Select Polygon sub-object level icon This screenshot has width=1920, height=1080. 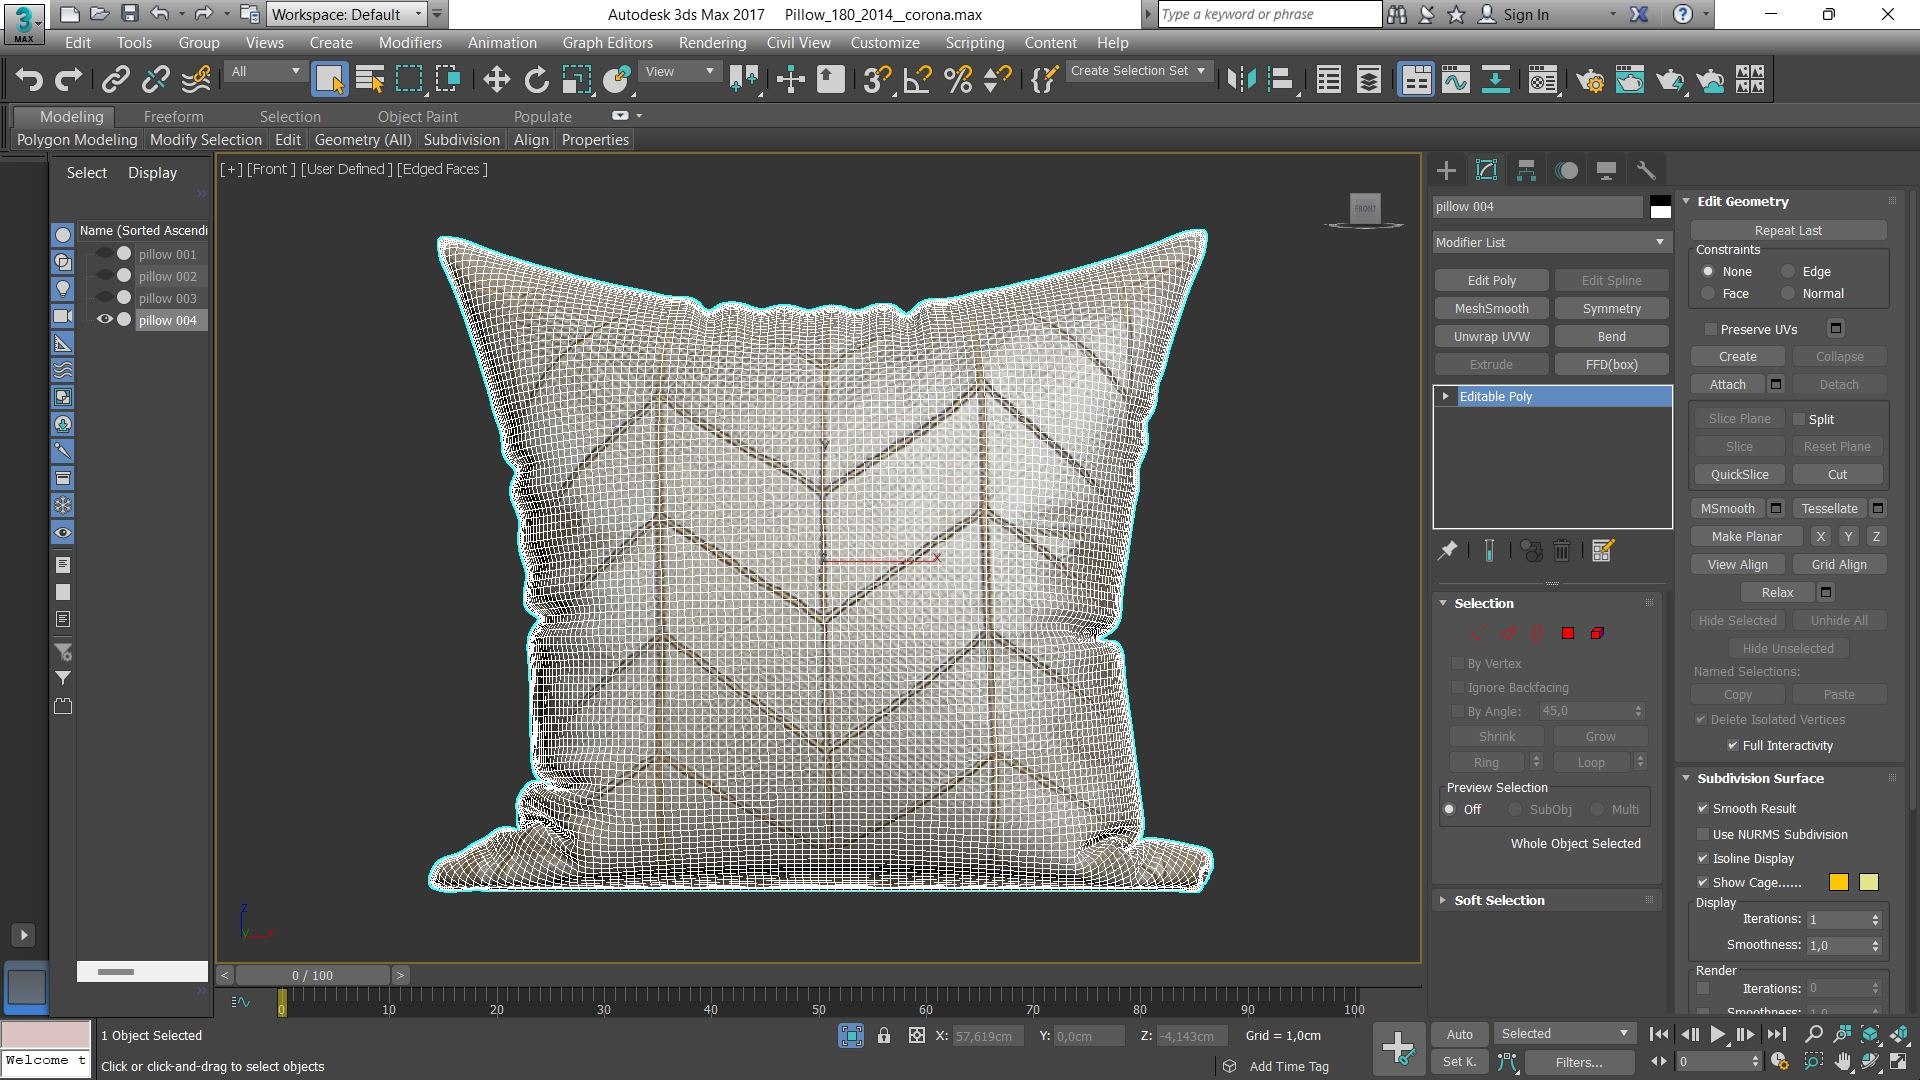click(x=1567, y=633)
